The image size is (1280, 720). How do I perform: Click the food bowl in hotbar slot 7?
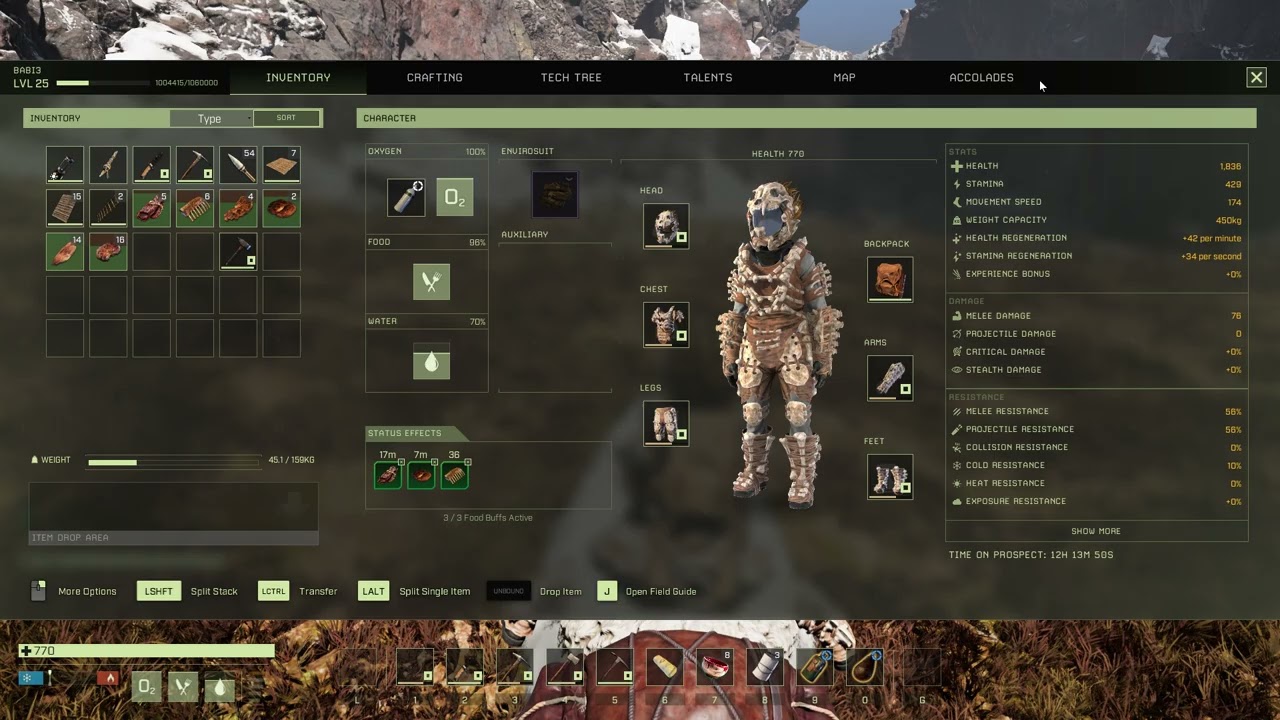tap(715, 667)
